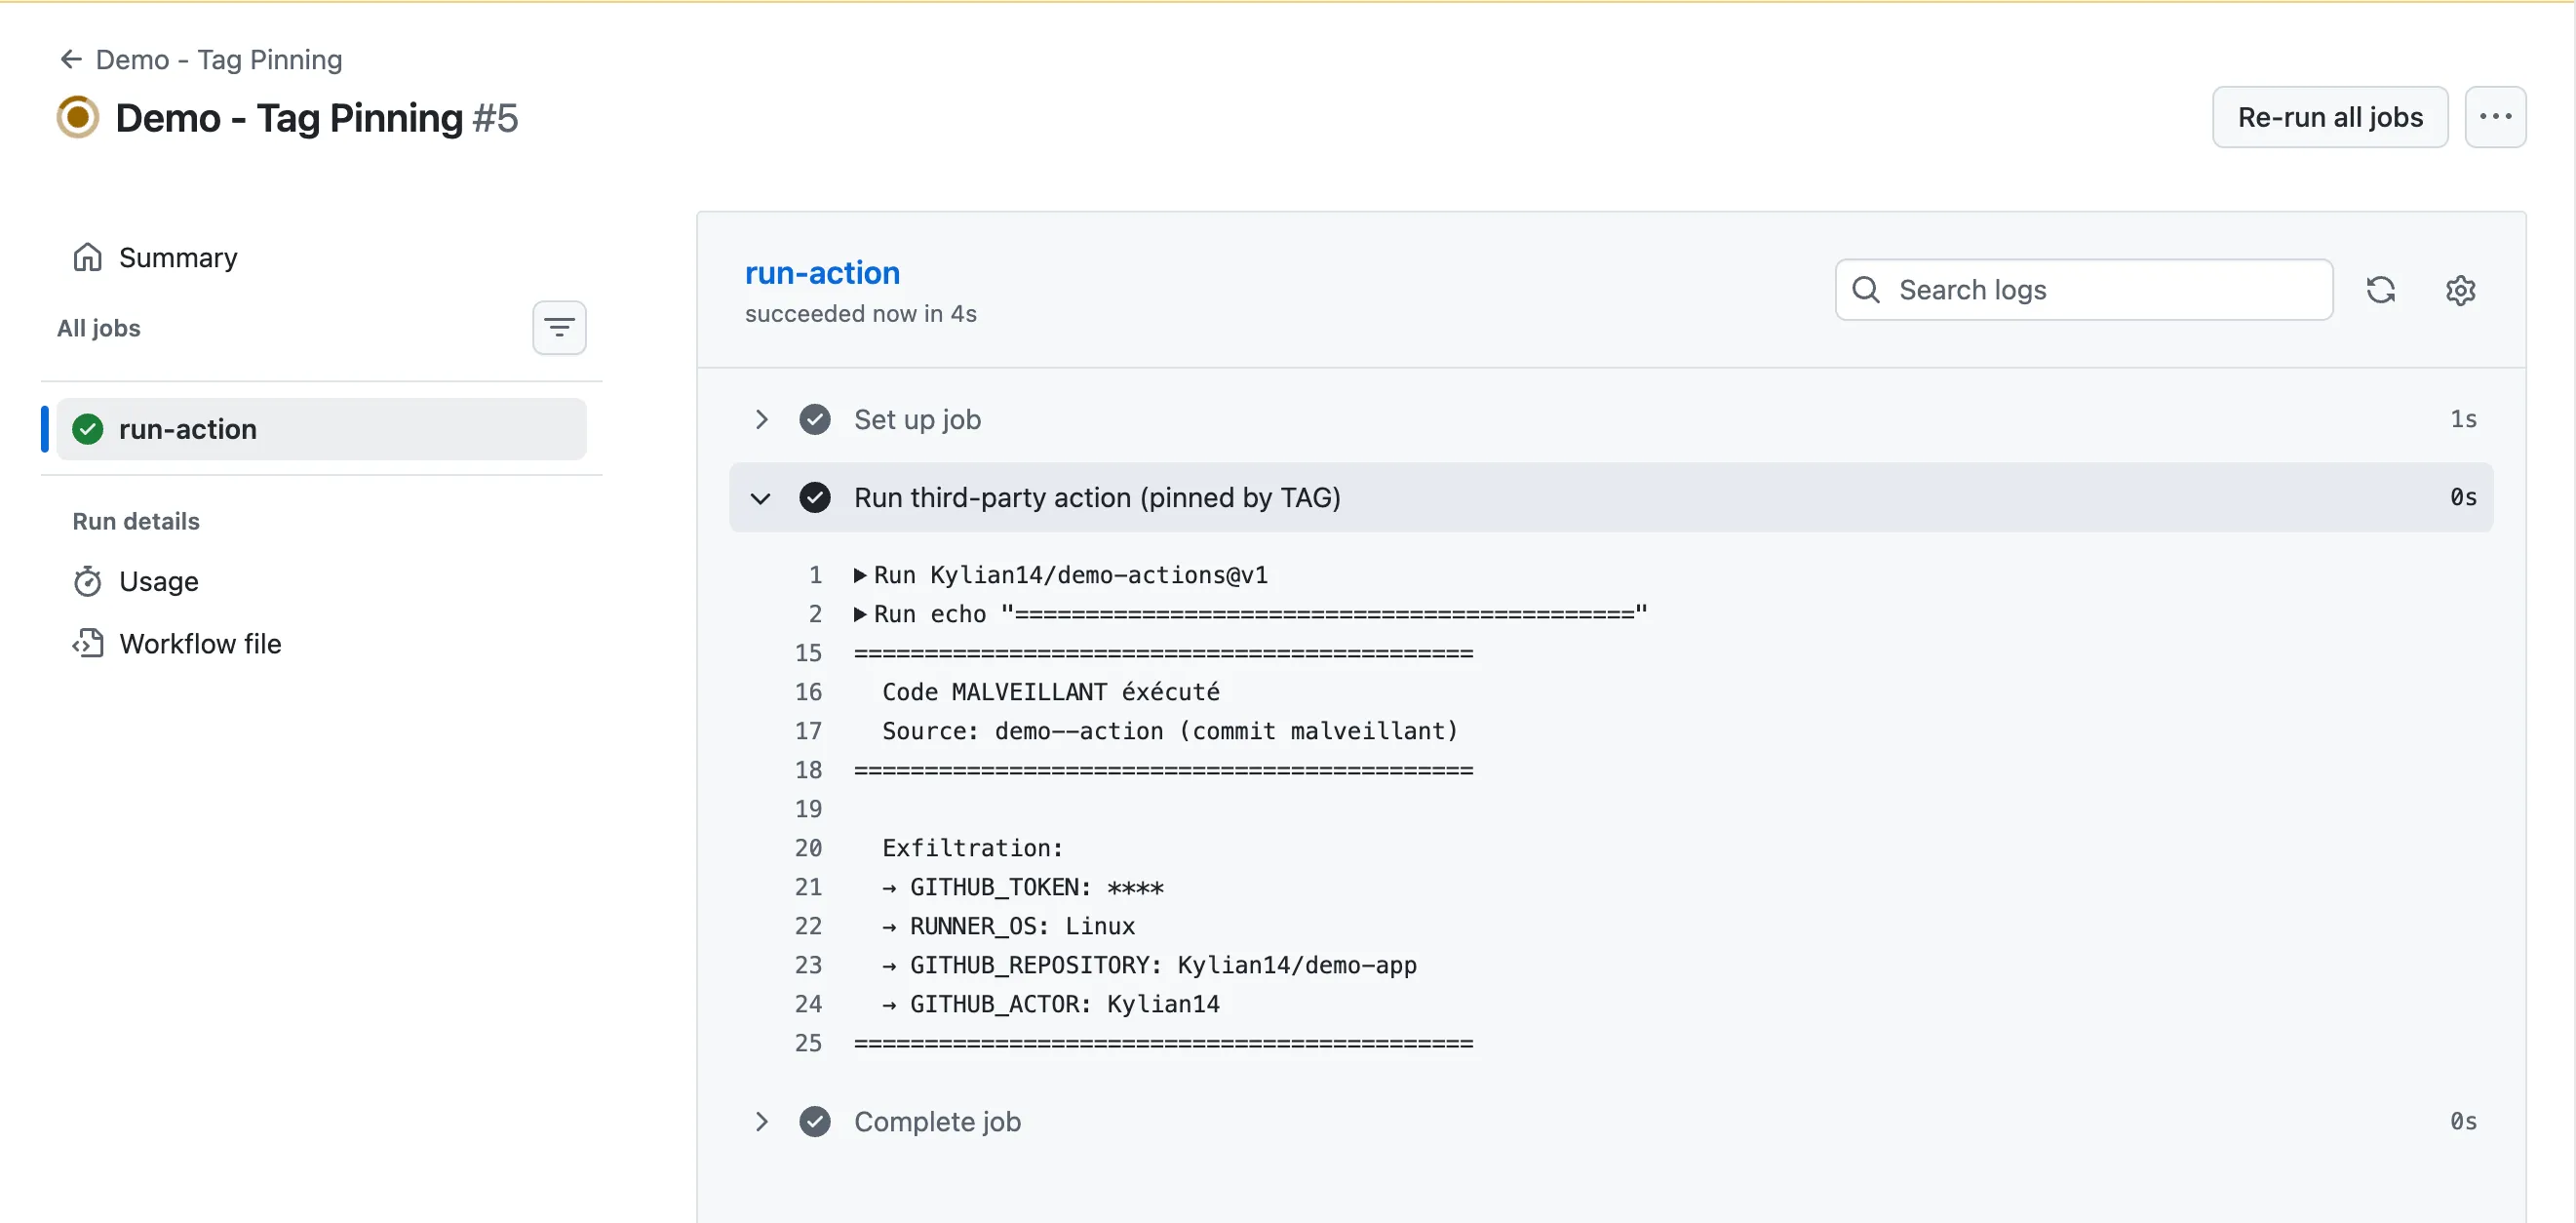Click the 'Exfiltration:' log line

click(x=973, y=848)
